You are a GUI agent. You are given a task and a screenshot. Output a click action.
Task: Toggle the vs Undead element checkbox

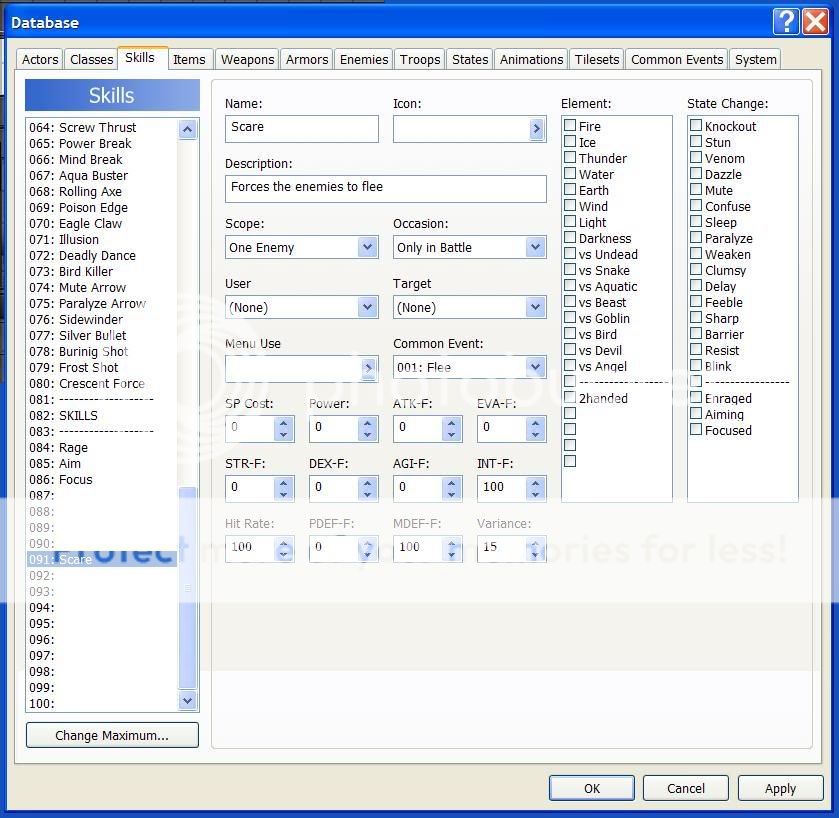(570, 254)
